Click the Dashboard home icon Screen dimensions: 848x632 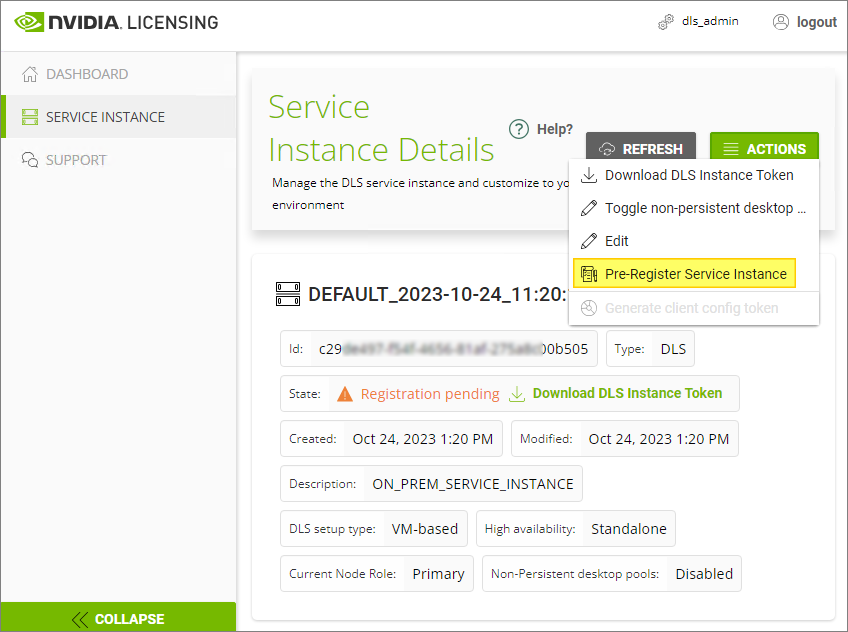(x=29, y=74)
